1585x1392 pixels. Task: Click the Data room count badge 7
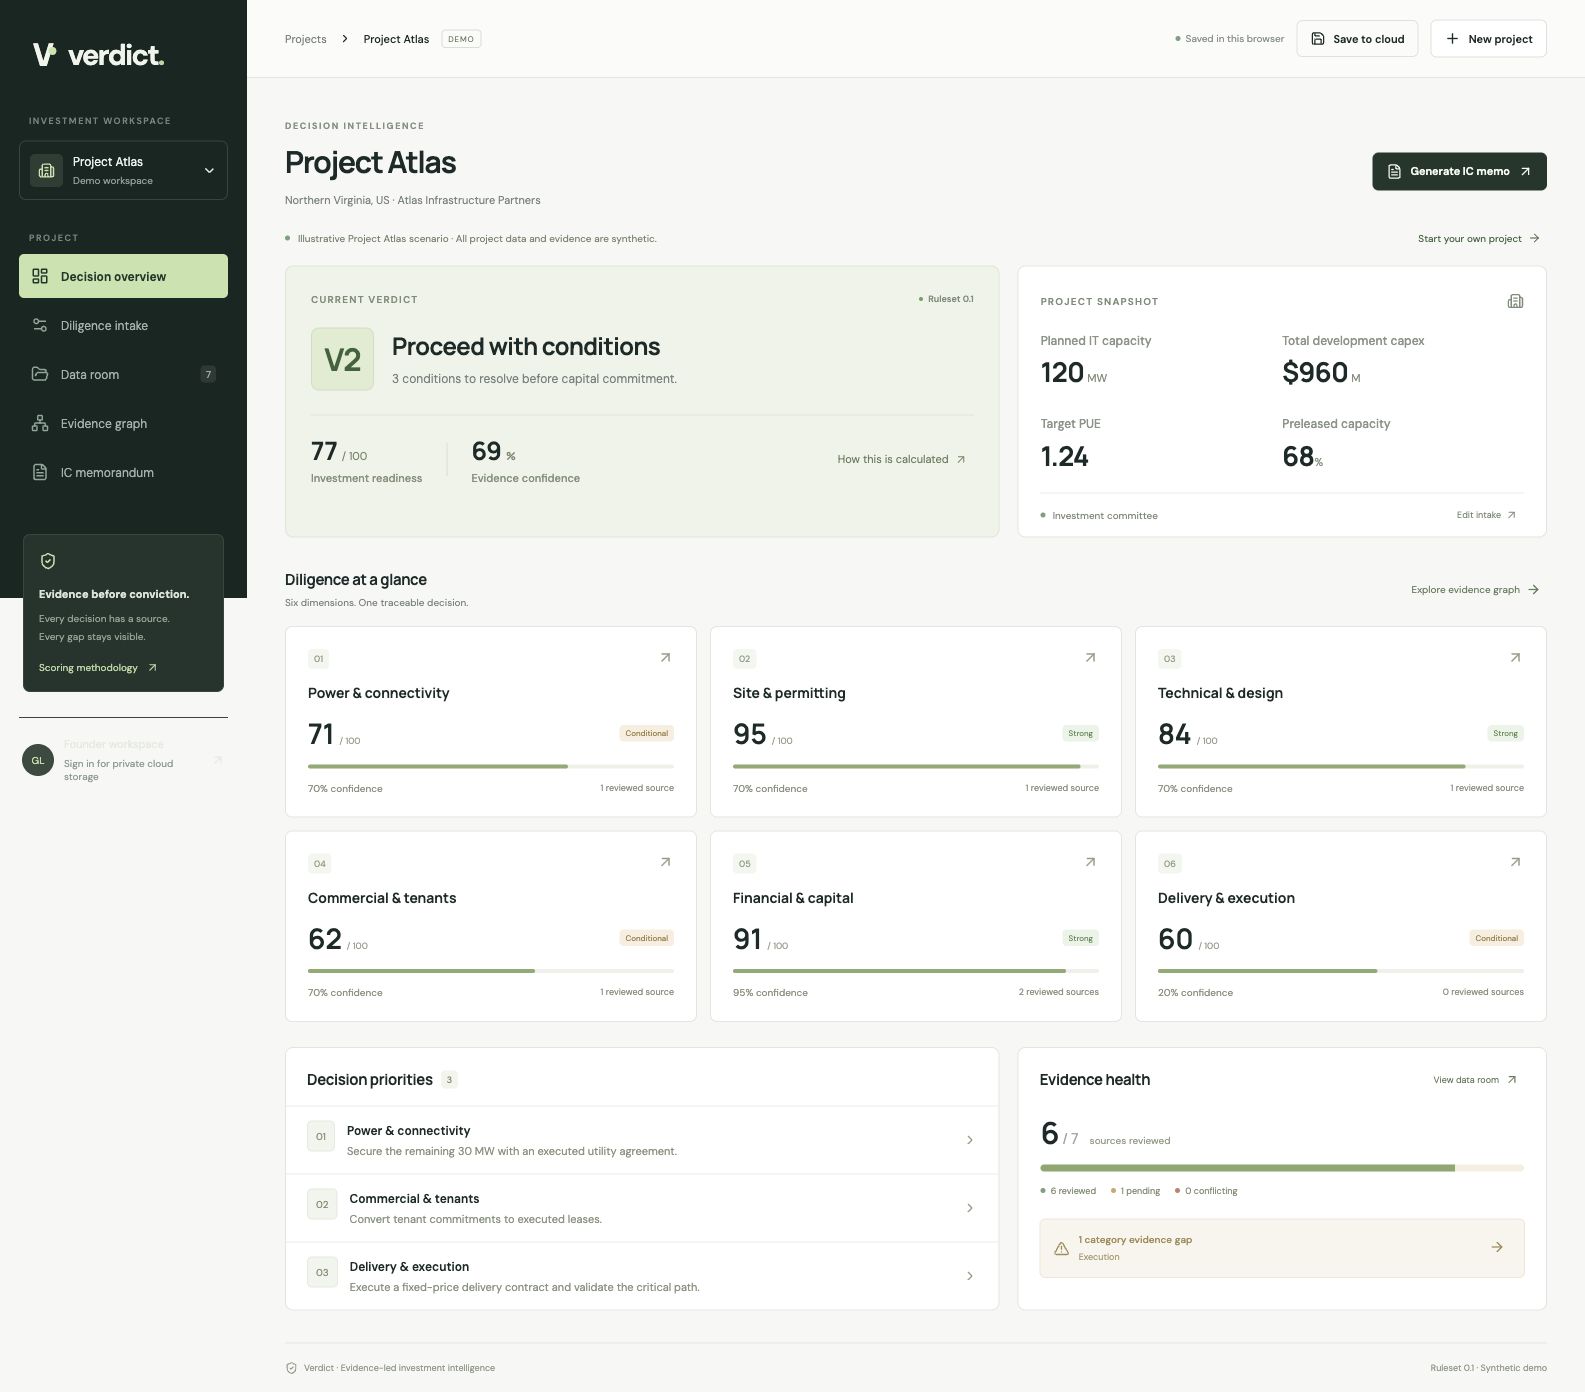click(208, 374)
